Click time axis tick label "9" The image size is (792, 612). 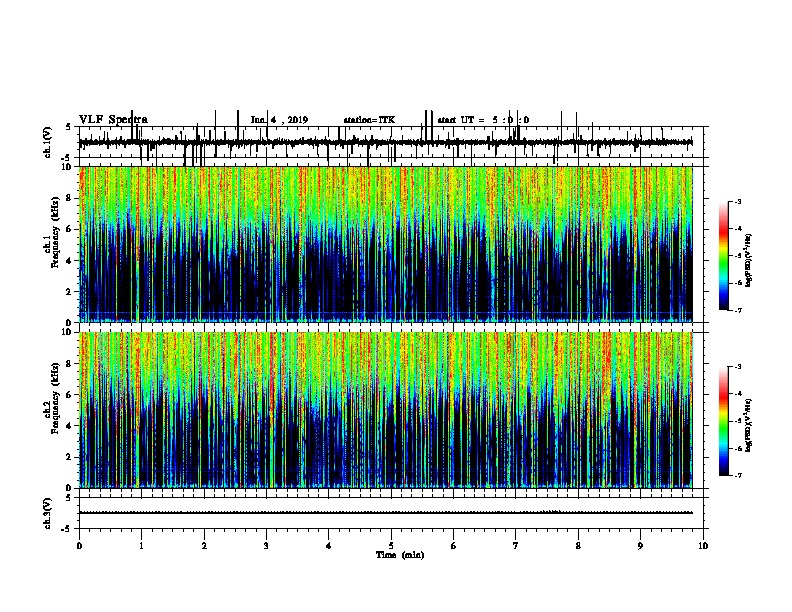click(x=640, y=546)
